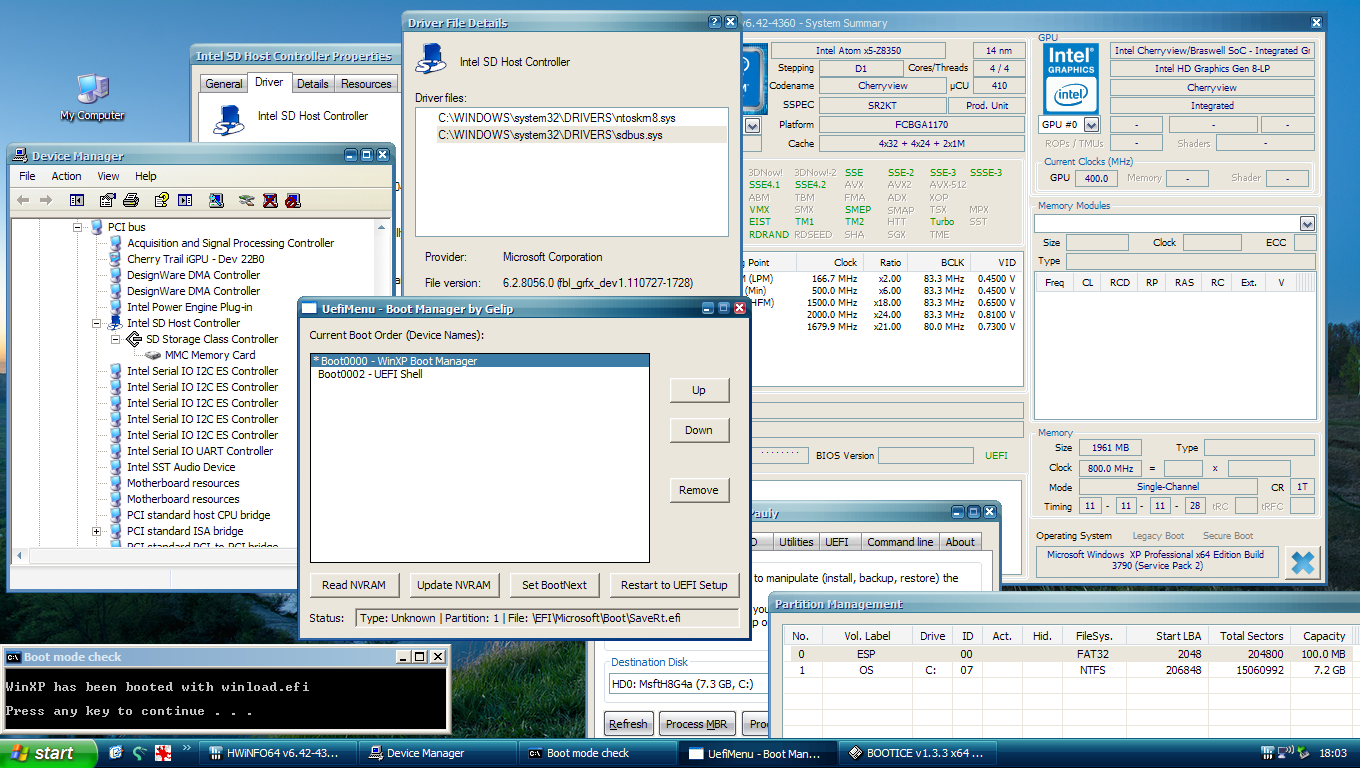Switch to the Command line tab in BOOTICE

[900, 542]
